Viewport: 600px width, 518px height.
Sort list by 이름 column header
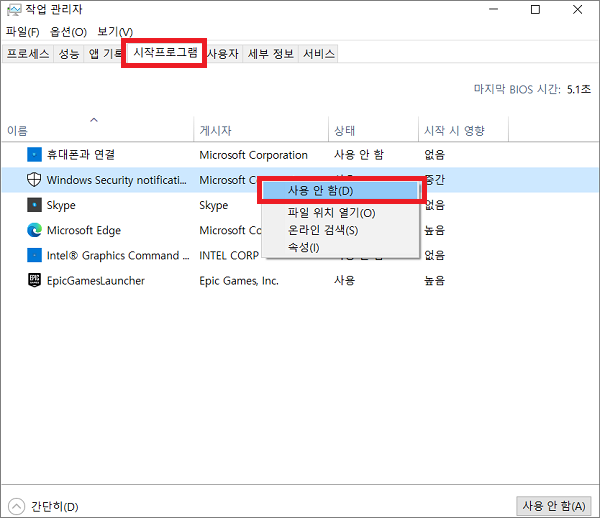pos(18,131)
